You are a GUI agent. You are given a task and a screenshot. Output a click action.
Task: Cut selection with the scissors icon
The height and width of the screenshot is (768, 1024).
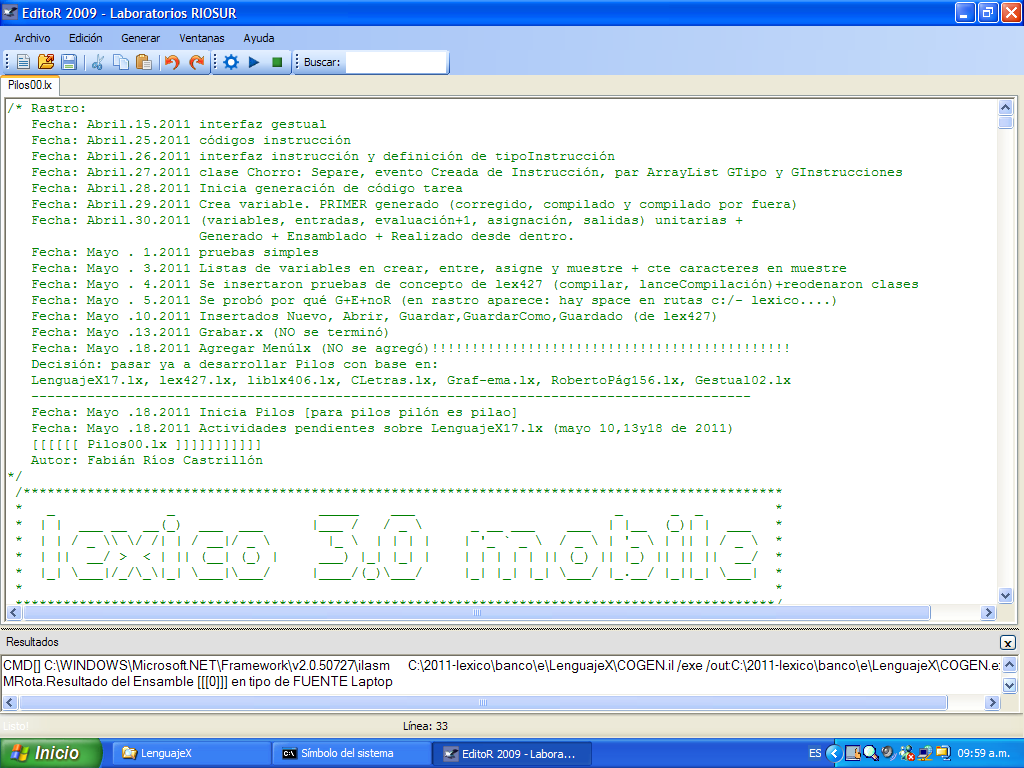tap(98, 62)
